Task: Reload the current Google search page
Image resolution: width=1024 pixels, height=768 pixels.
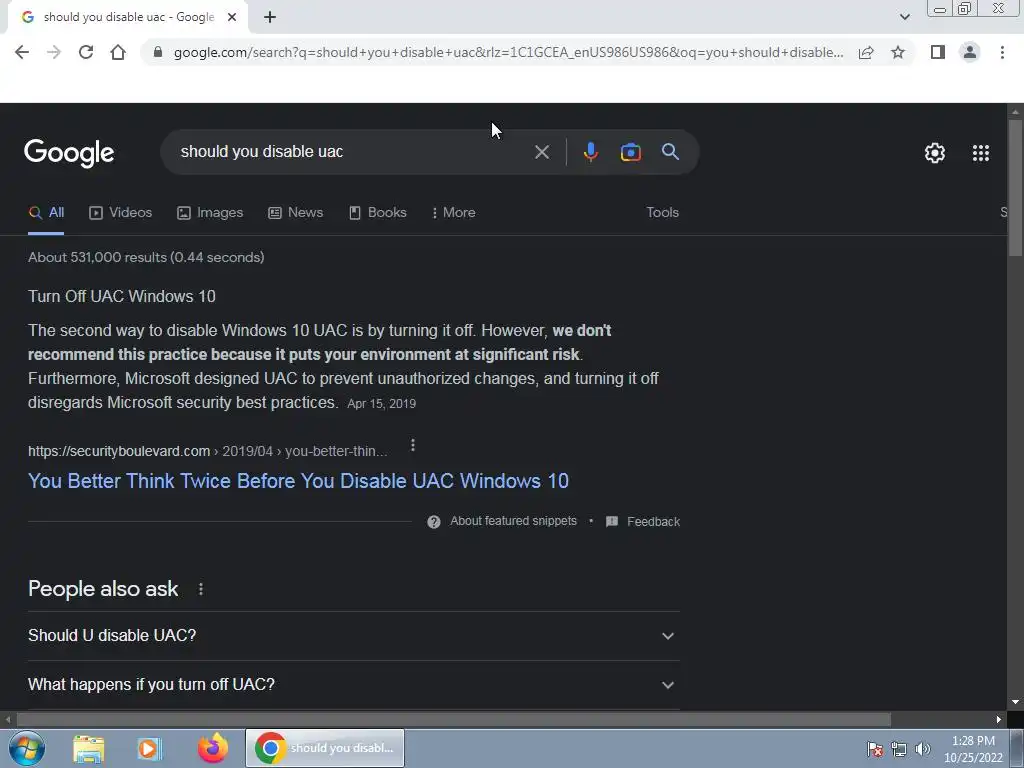Action: pos(86,52)
